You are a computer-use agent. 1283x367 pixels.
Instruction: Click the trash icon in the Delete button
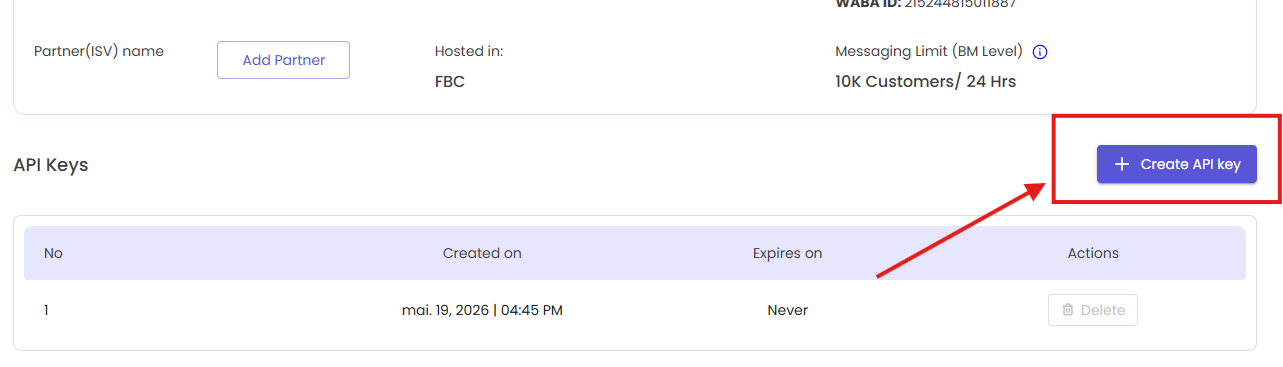(x=1068, y=310)
